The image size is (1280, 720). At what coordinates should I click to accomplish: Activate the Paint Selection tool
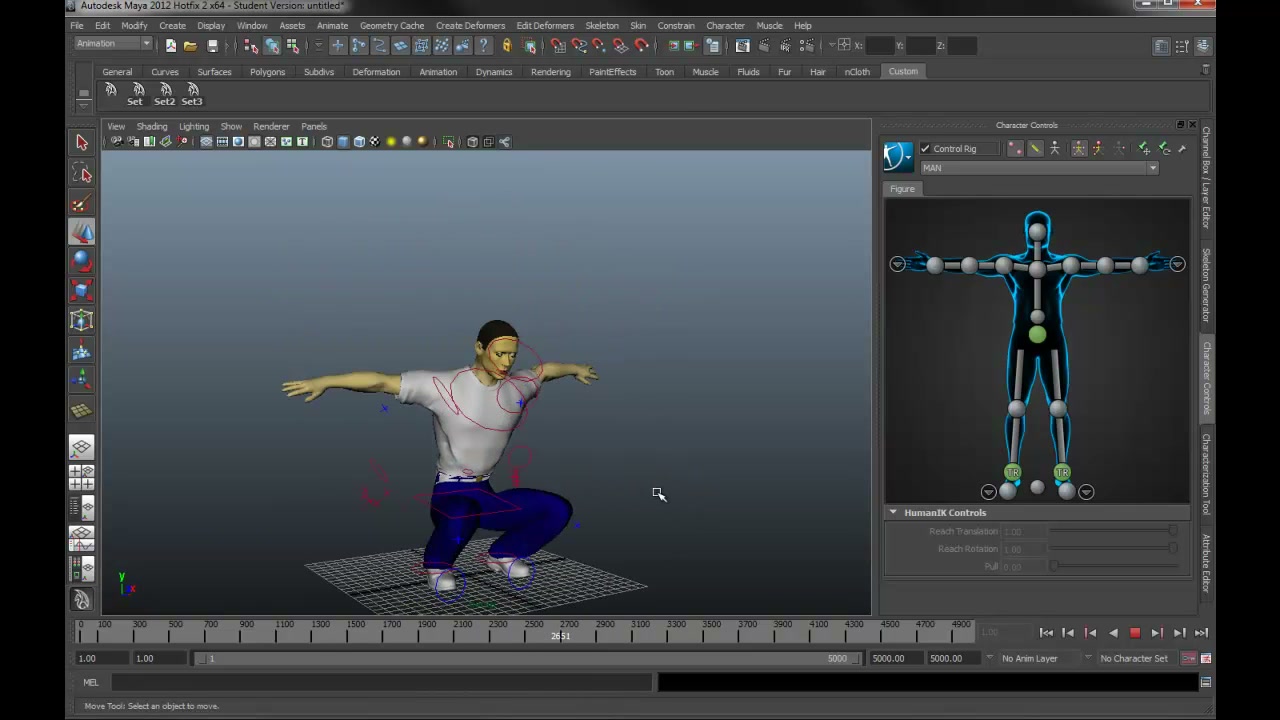pyautogui.click(x=82, y=204)
